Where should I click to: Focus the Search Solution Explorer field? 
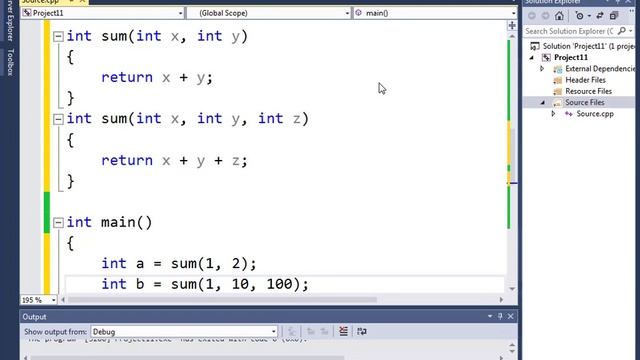click(571, 31)
